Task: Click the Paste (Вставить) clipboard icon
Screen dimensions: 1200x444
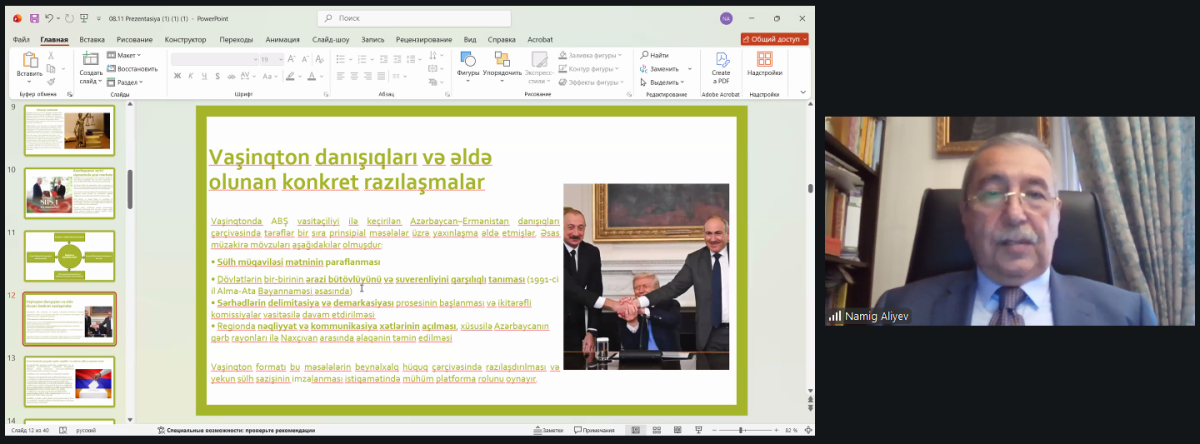Action: click(29, 64)
